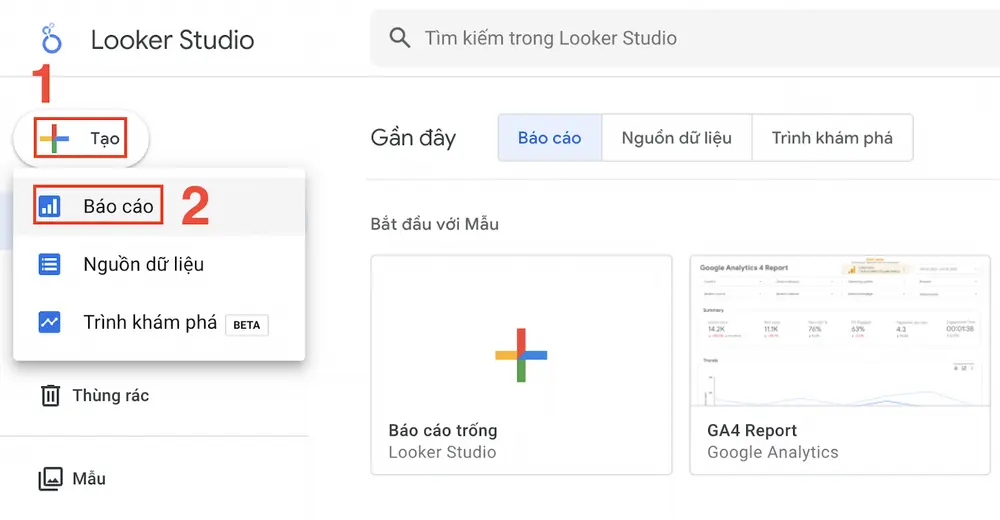Open the Tạo create button
Screen dimensions: 1000x520
(x=80, y=138)
